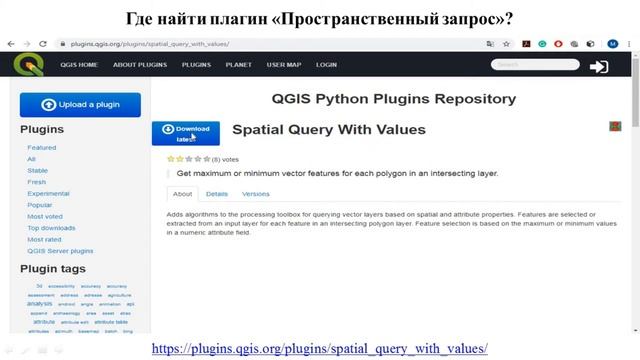Open the browser three-dot menu

coord(629,44)
